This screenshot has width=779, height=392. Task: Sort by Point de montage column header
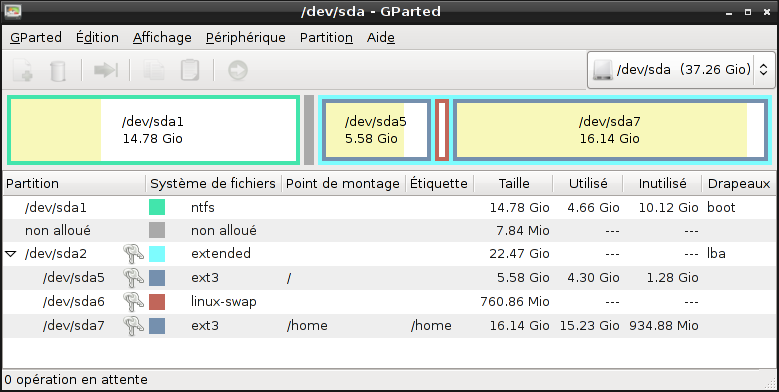pyautogui.click(x=343, y=184)
